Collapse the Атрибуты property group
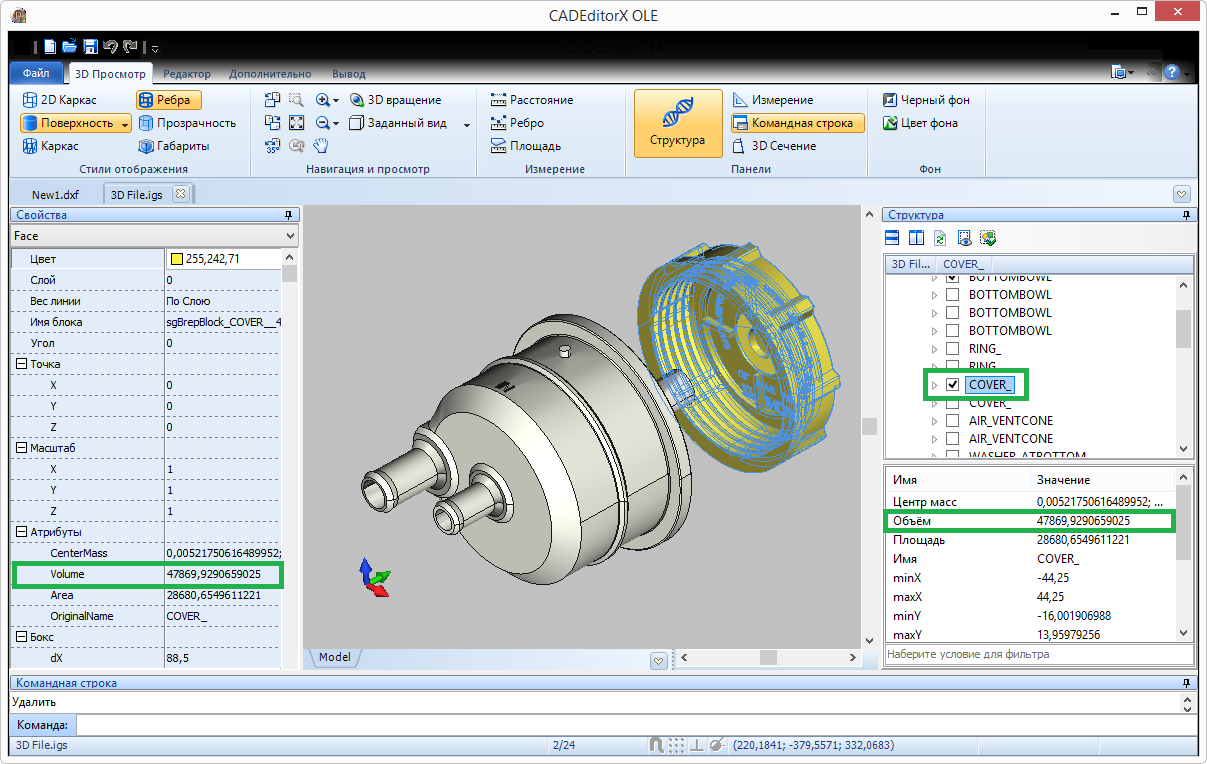Viewport: 1207px width, 764px height. pyautogui.click(x=21, y=532)
